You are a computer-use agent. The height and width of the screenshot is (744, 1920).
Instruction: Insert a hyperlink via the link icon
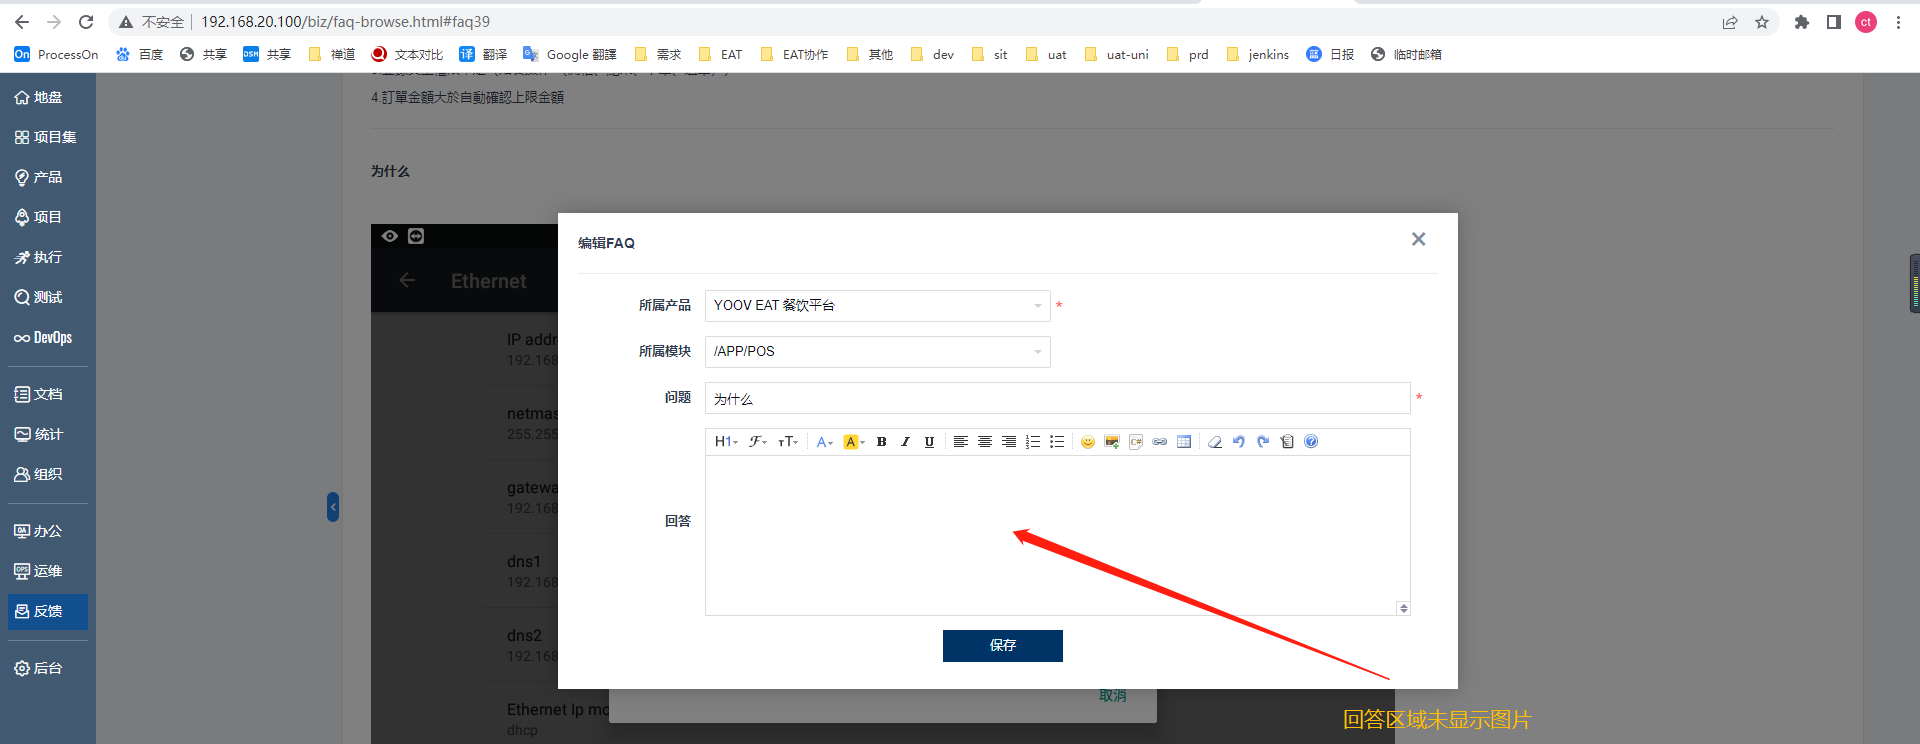pos(1159,442)
